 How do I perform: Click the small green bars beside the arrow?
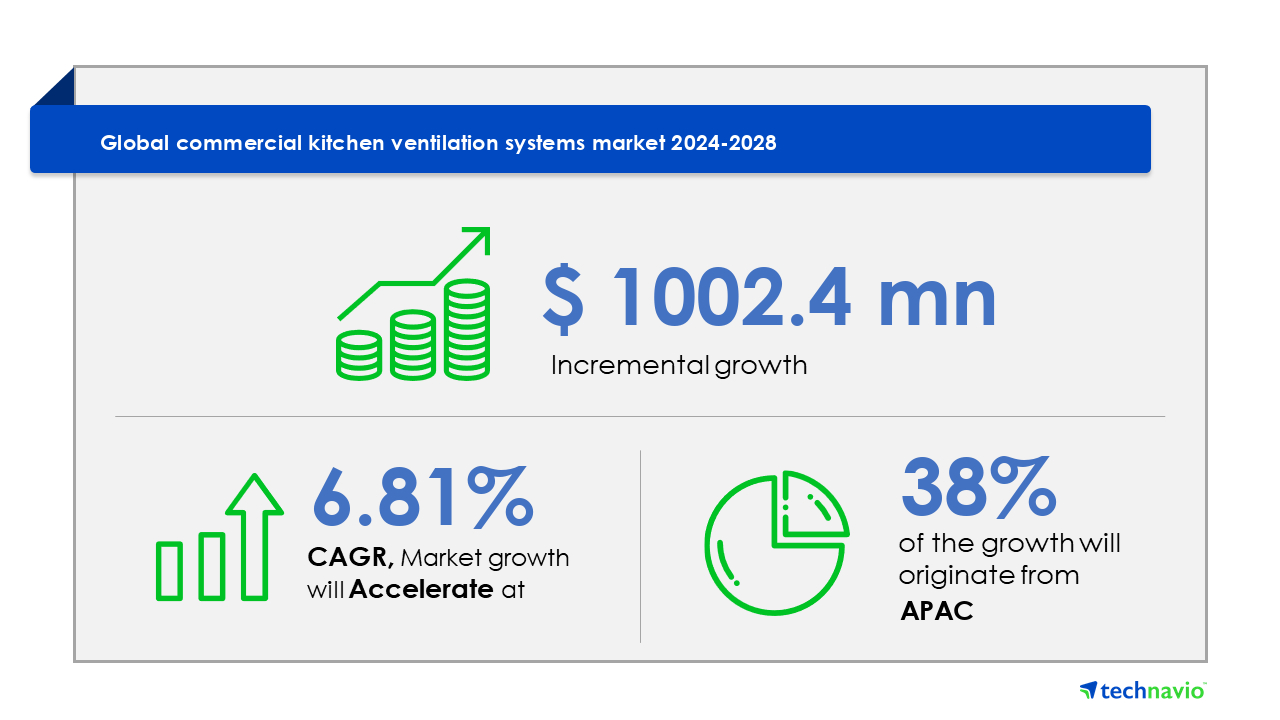[x=190, y=567]
